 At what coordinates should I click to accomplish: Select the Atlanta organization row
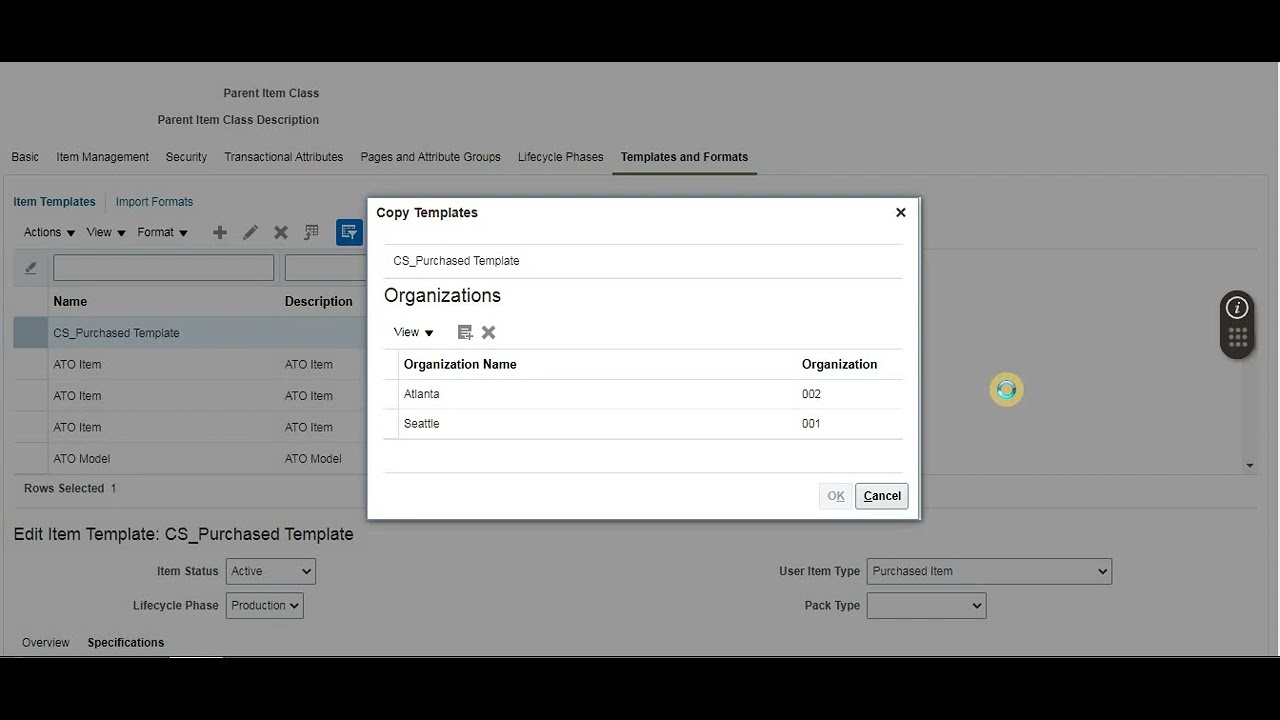pyautogui.click(x=643, y=394)
